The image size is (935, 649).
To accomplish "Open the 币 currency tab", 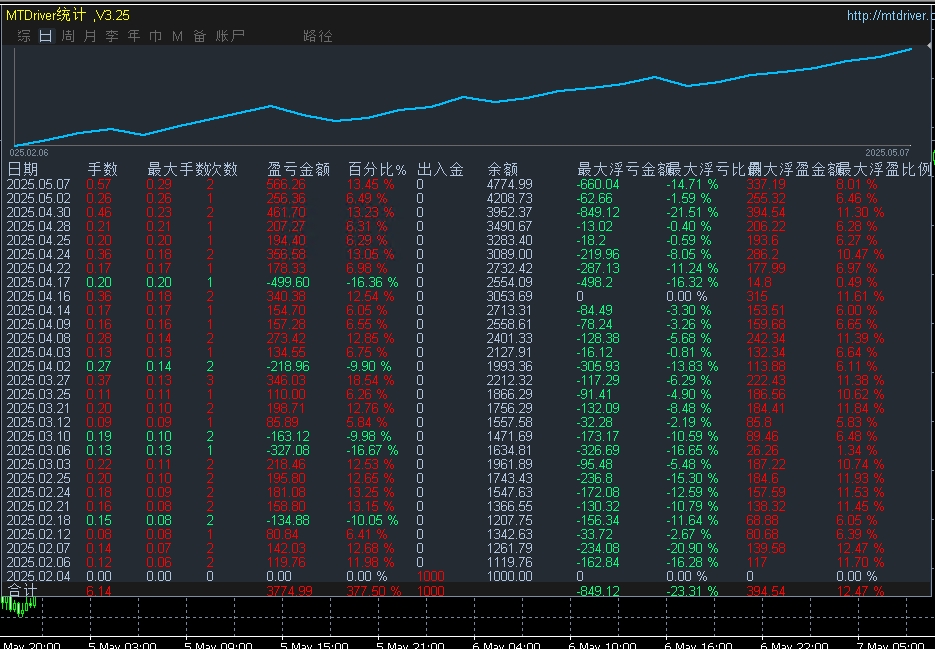I will click(x=156, y=36).
